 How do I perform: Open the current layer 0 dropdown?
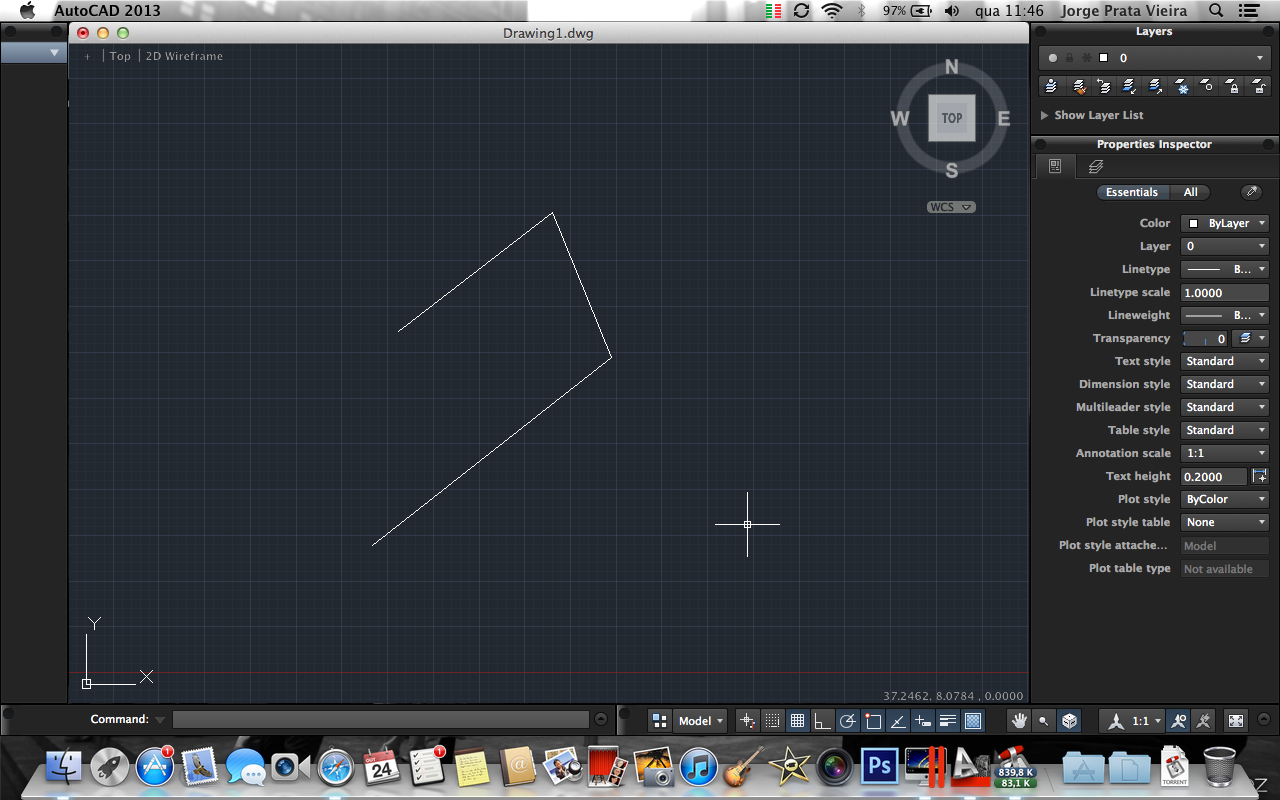point(1154,58)
